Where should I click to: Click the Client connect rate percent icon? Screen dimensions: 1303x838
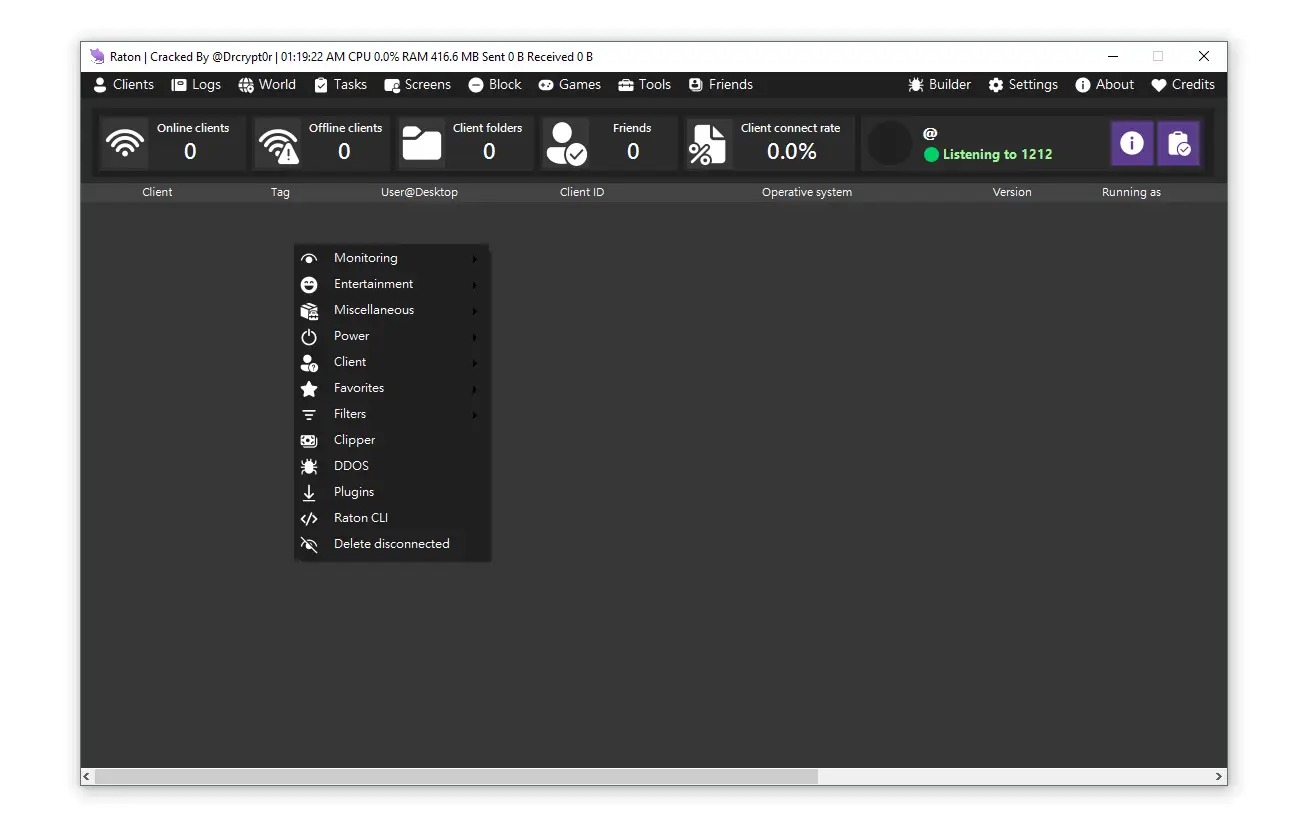pos(707,144)
